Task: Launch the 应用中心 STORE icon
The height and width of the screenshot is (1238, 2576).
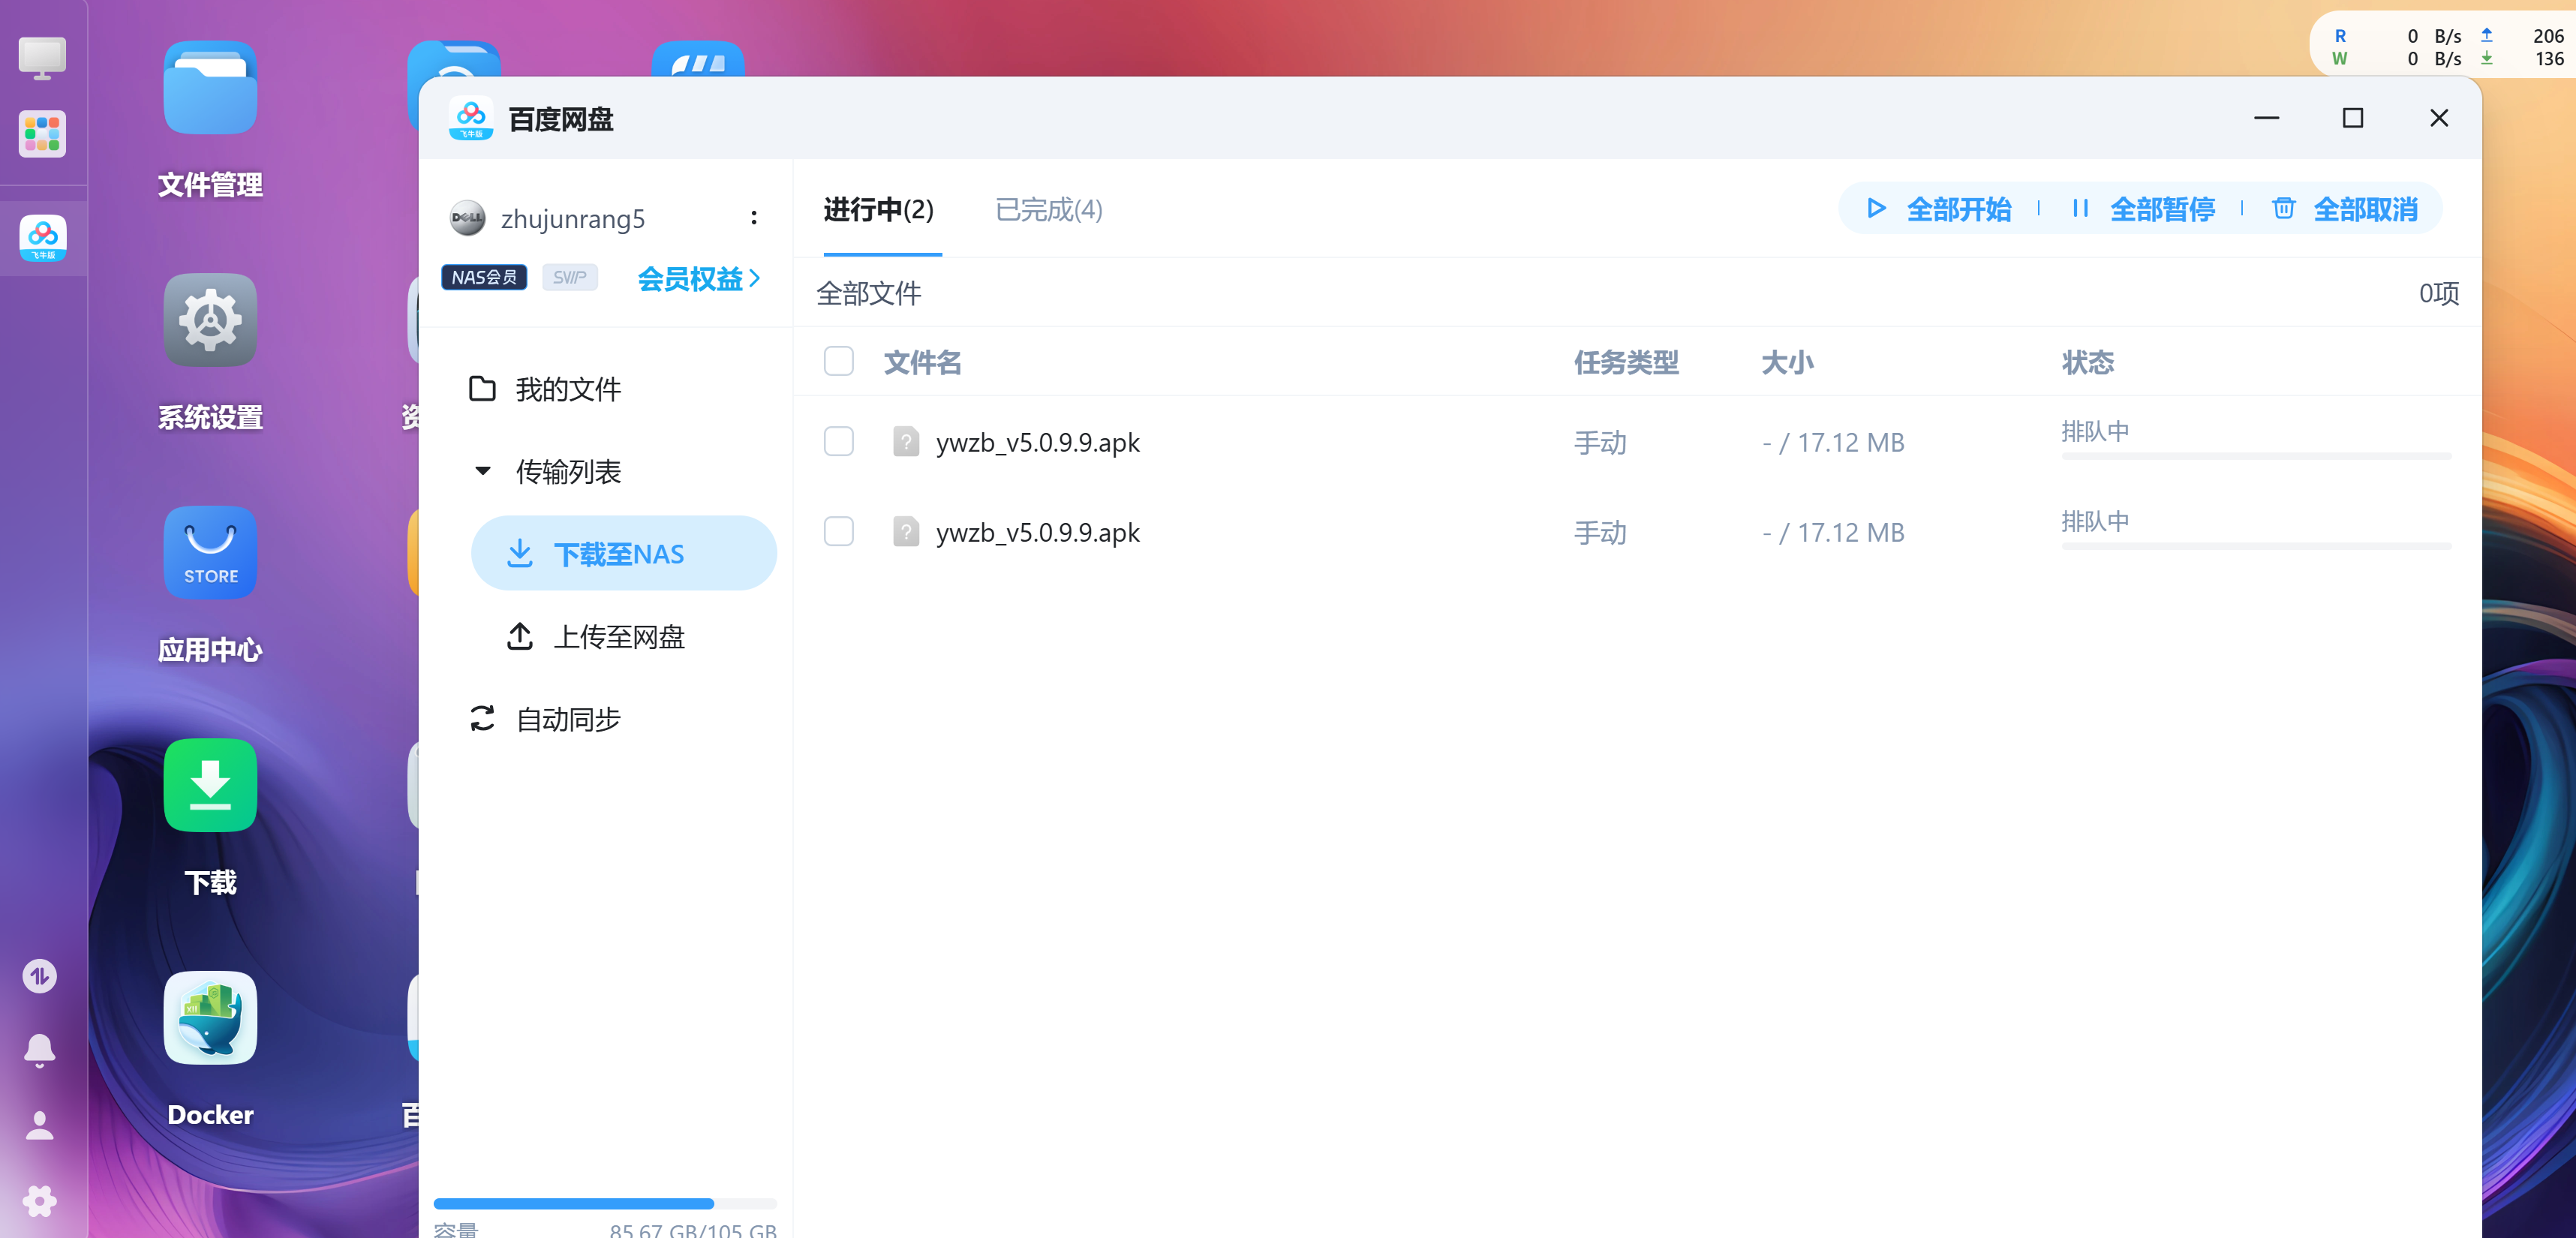Action: (x=210, y=553)
